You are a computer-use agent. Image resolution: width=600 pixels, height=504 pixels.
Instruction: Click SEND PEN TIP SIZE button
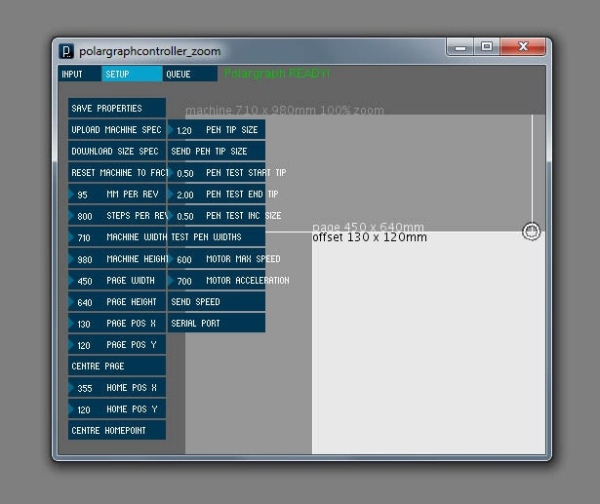point(217,151)
